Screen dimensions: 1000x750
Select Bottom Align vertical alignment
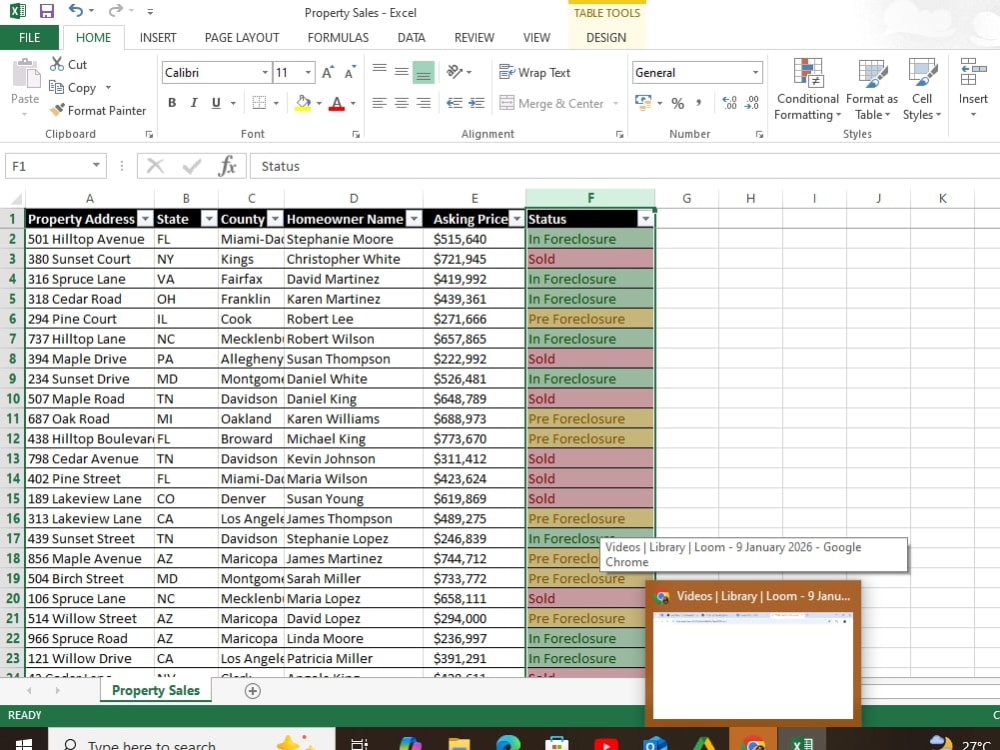423,72
